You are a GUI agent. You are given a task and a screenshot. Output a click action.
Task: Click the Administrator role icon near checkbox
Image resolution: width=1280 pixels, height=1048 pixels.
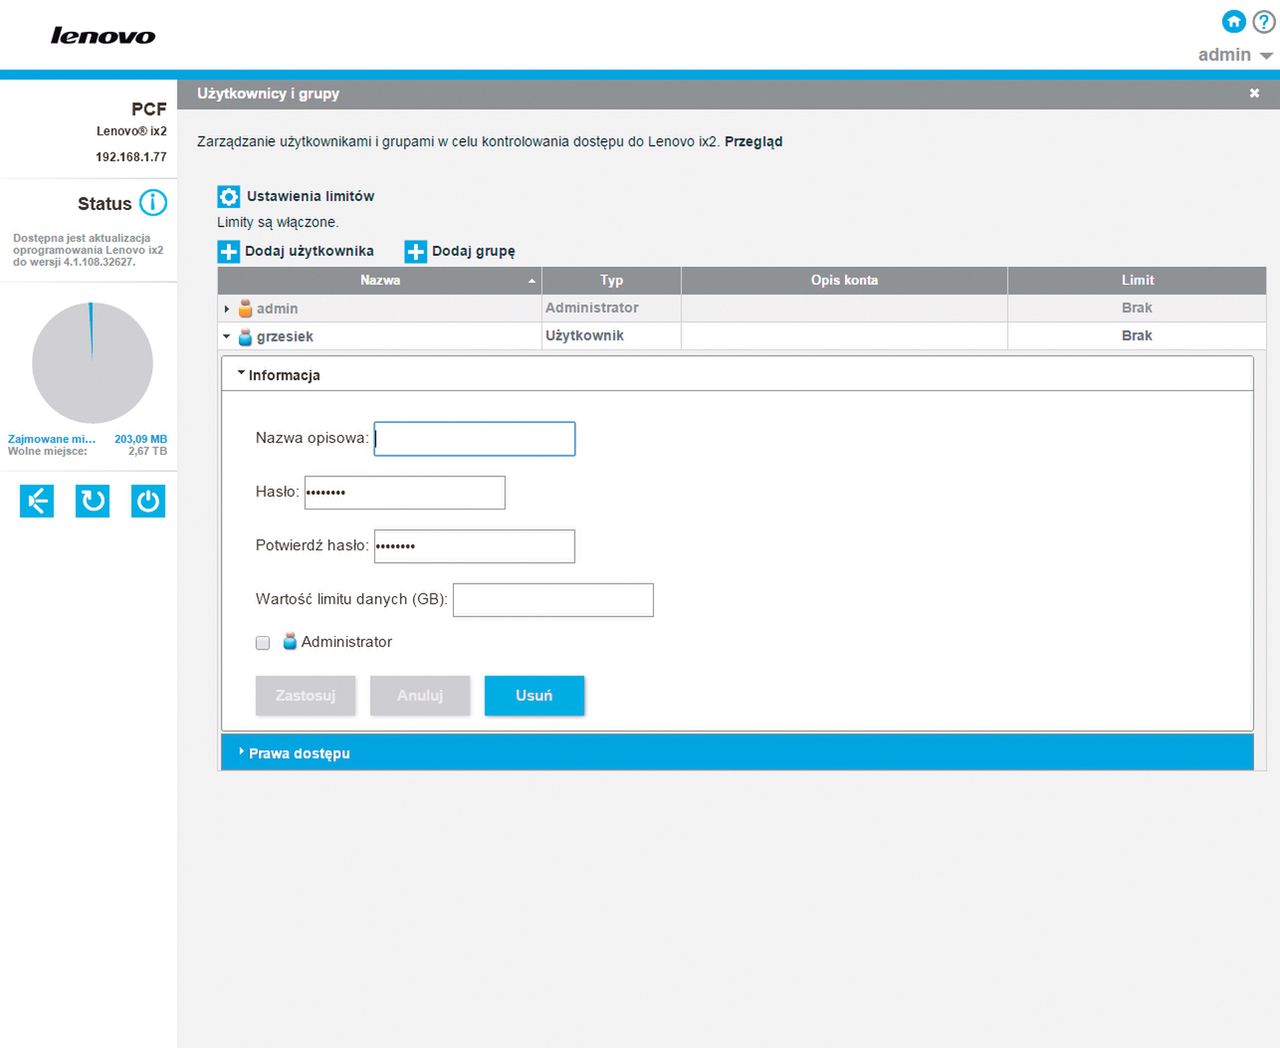[290, 642]
